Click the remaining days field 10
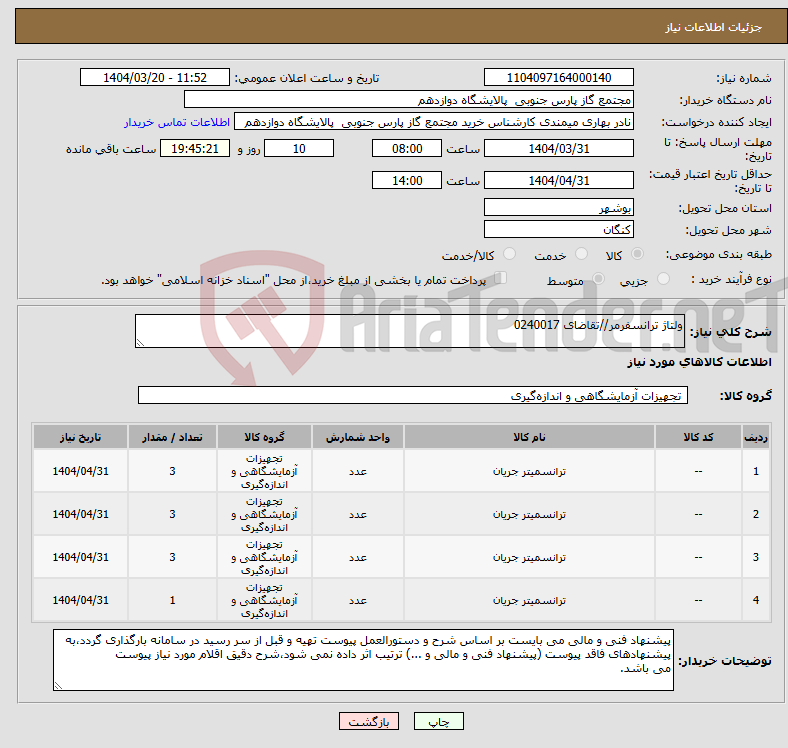This screenshot has width=788, height=748. pyautogui.click(x=299, y=148)
